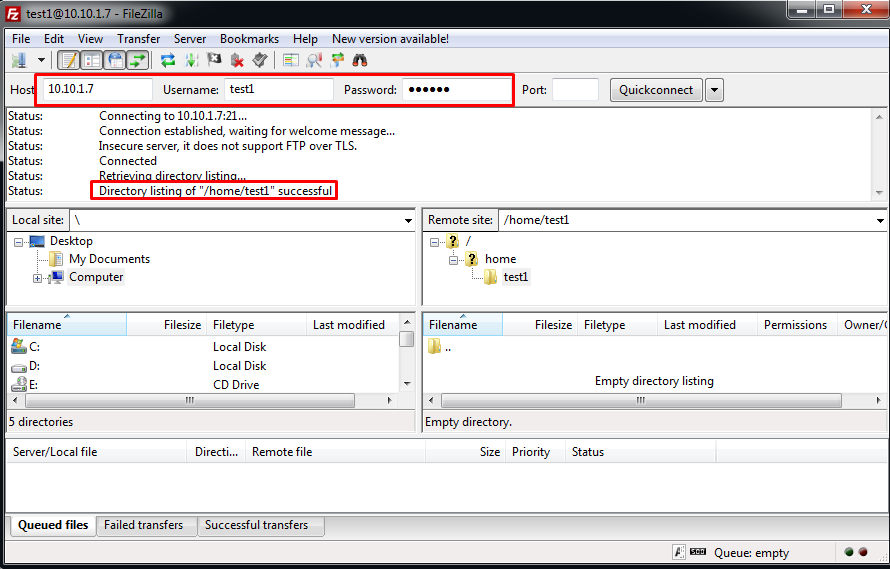The image size is (890, 569).
Task: Select the C: local disk row
Action: click(x=204, y=347)
